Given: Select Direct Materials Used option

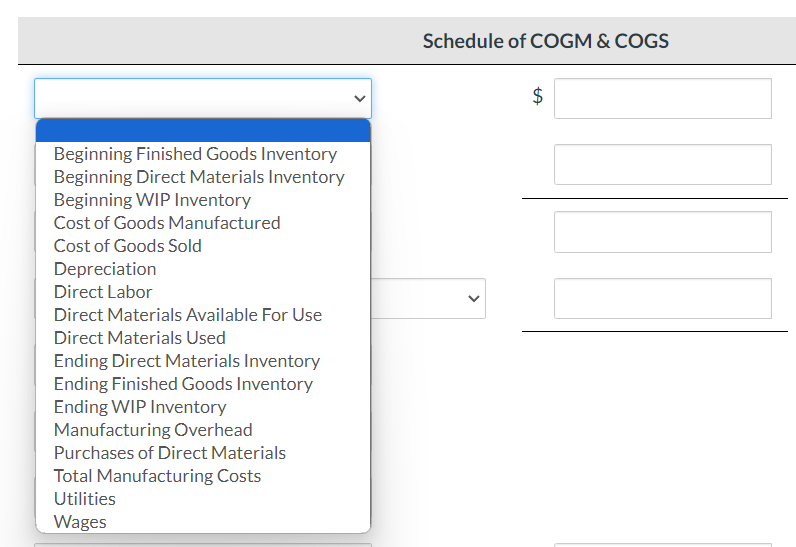Looking at the screenshot, I should [140, 338].
